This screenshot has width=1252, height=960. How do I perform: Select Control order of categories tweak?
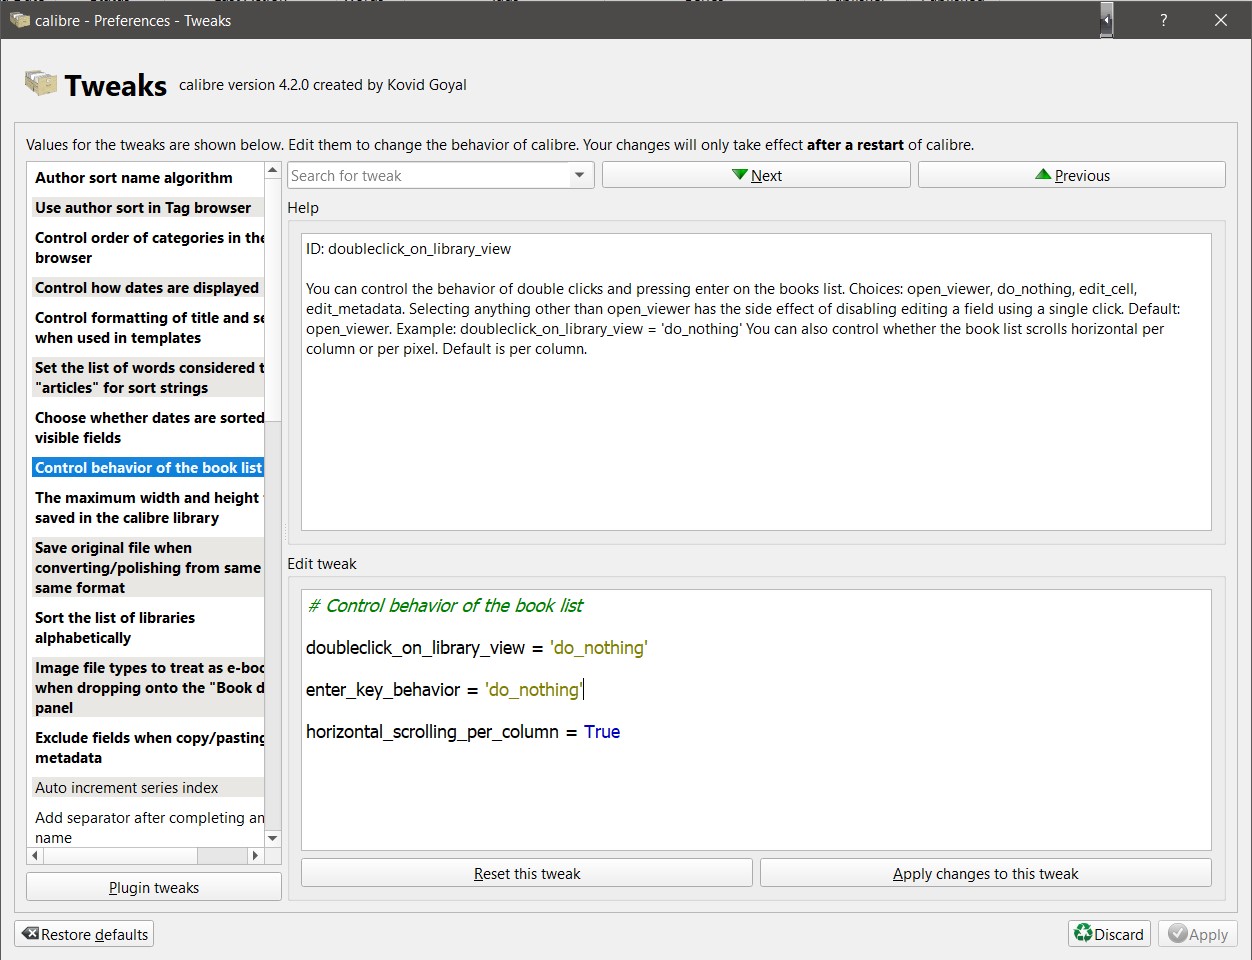(148, 248)
